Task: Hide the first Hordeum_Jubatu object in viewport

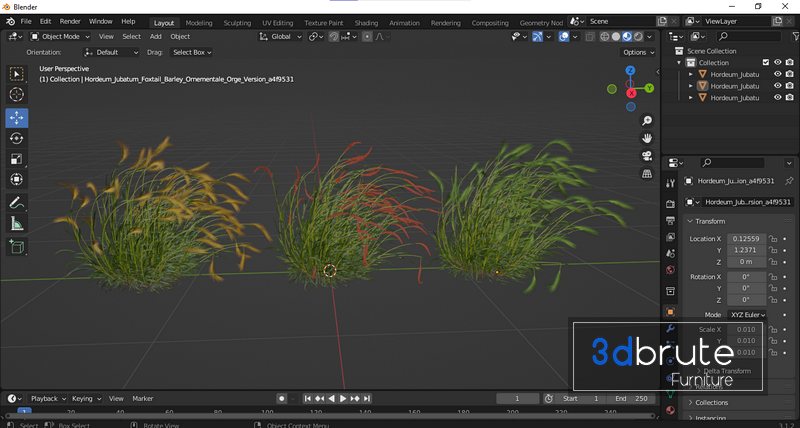Action: coord(778,74)
